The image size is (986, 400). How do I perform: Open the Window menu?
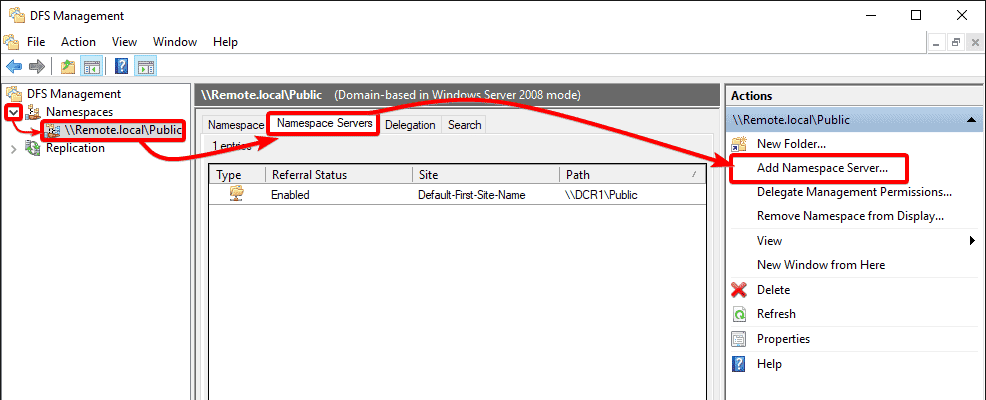tap(175, 42)
